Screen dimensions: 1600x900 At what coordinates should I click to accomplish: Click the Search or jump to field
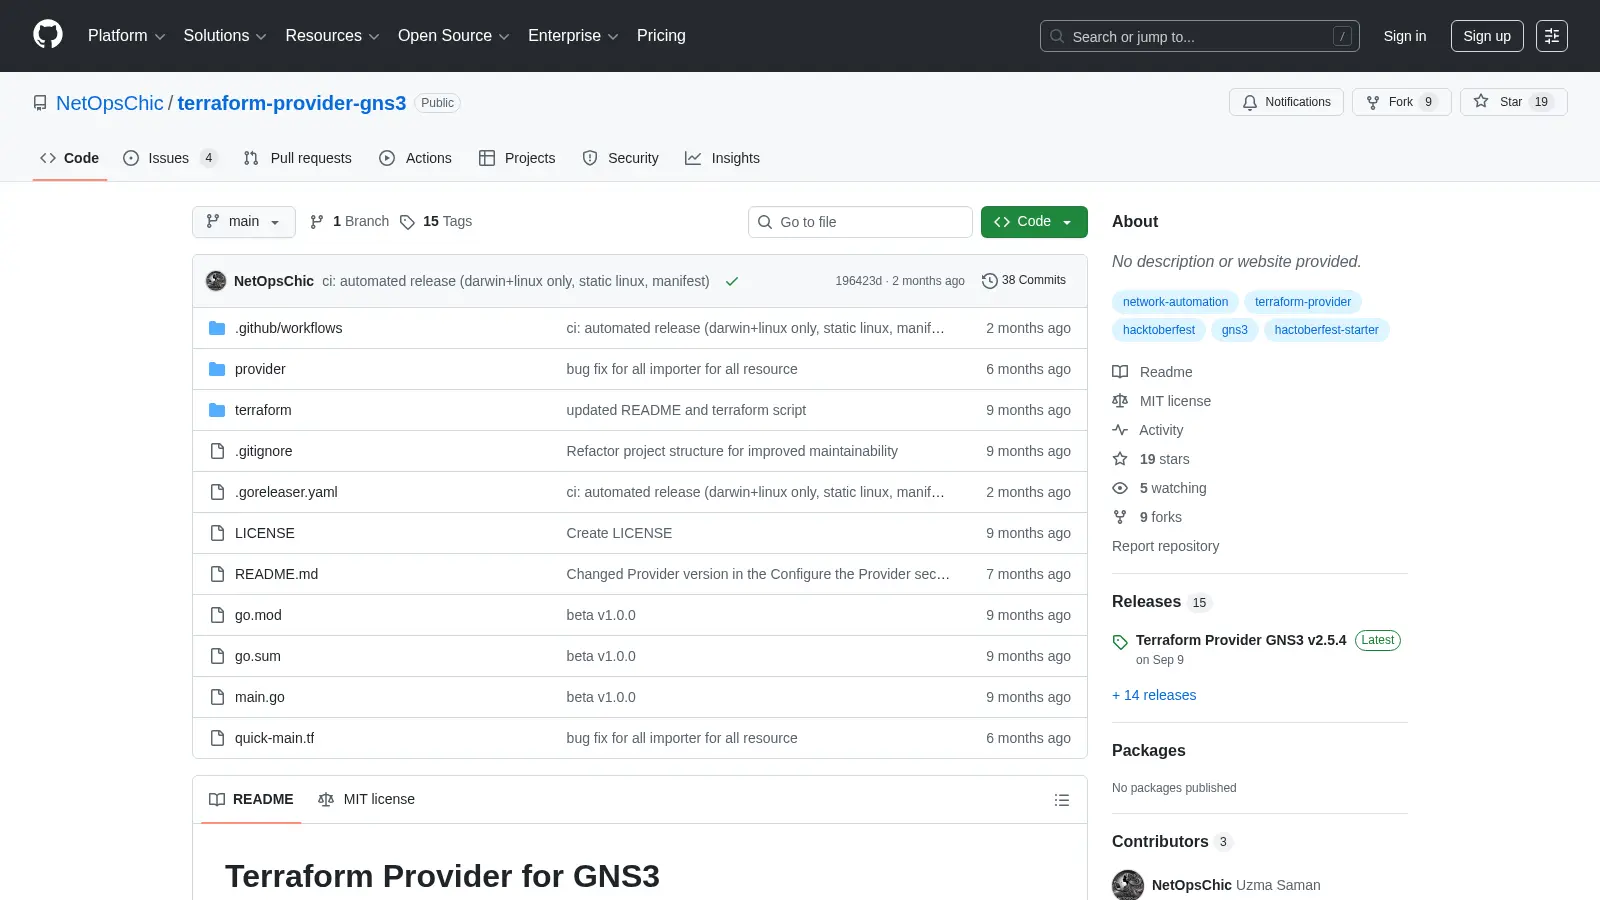1200,36
